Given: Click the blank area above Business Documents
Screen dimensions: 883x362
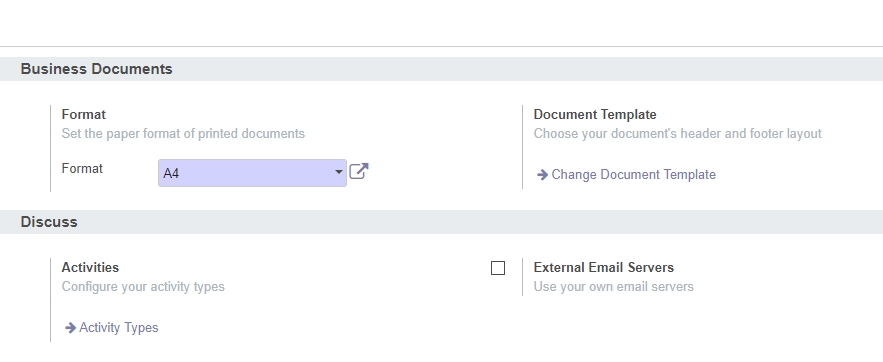Looking at the screenshot, I should [x=442, y=23].
